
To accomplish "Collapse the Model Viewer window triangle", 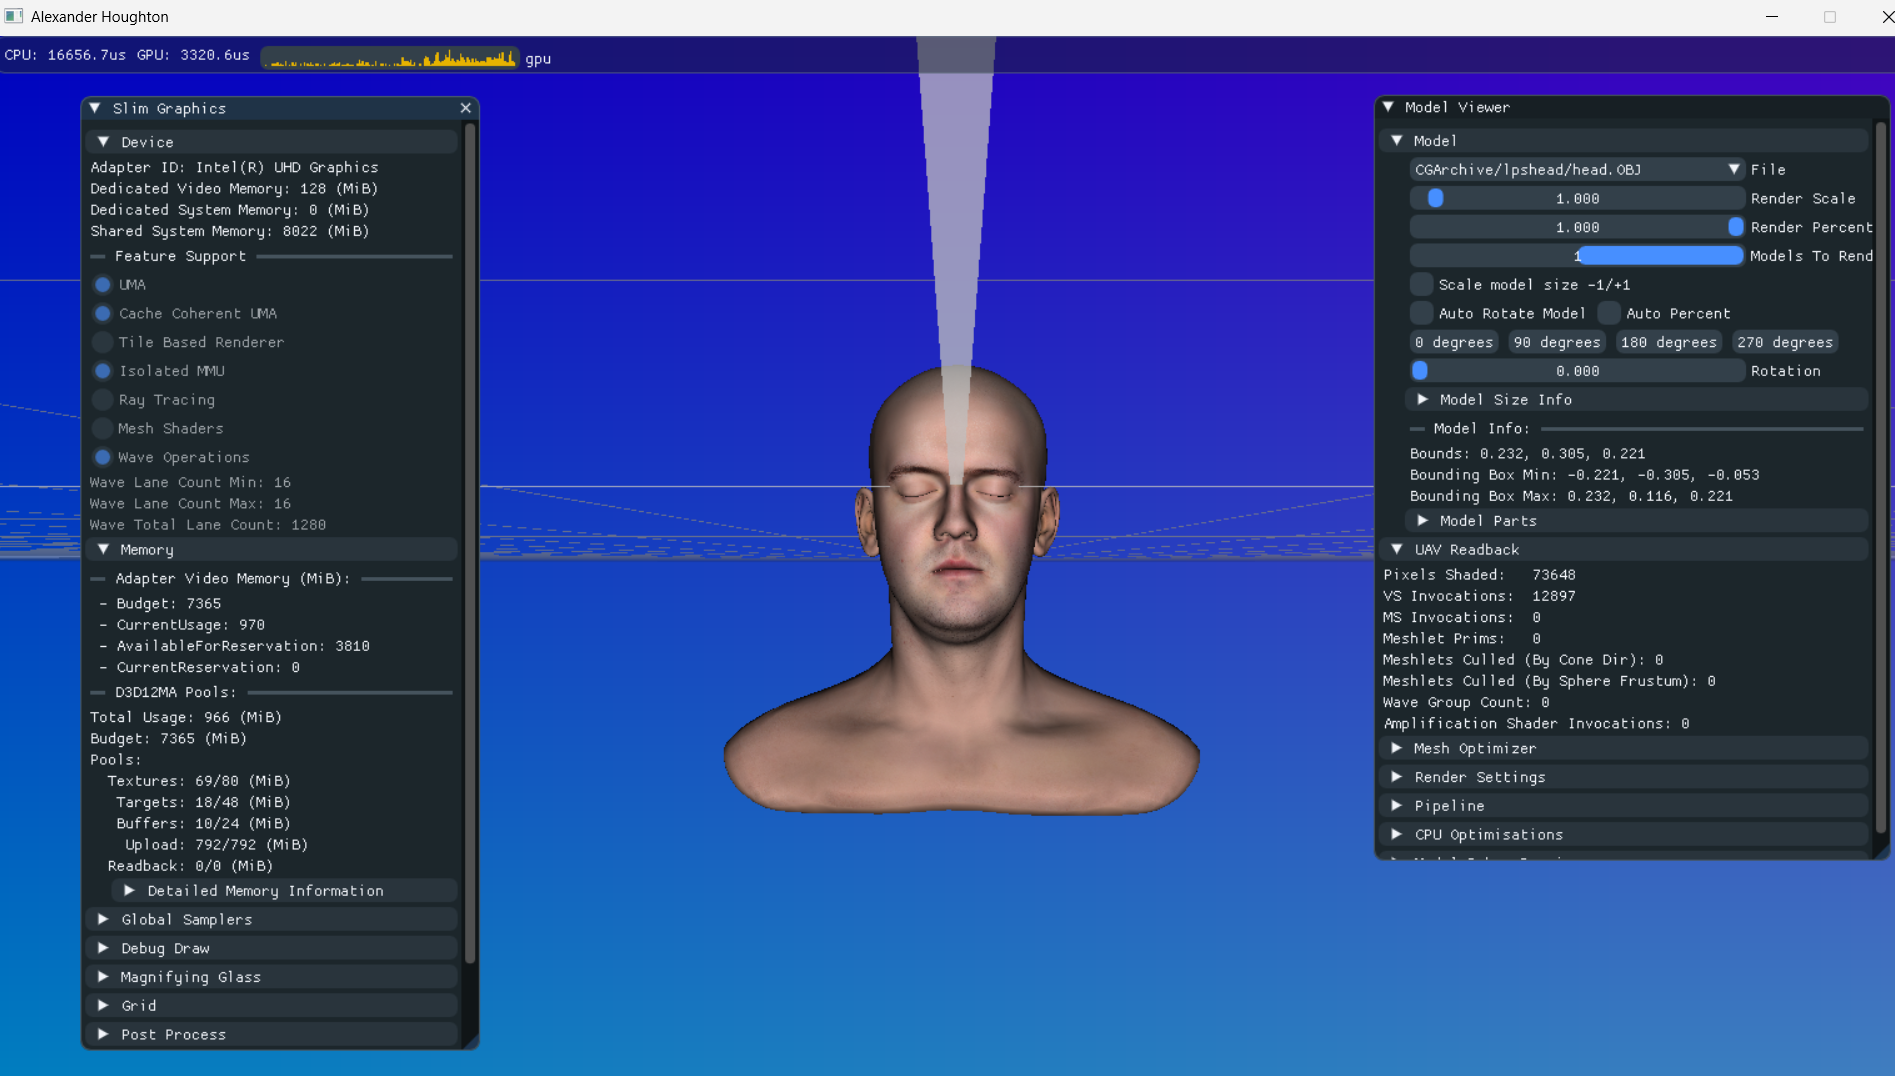I will click(x=1388, y=107).
